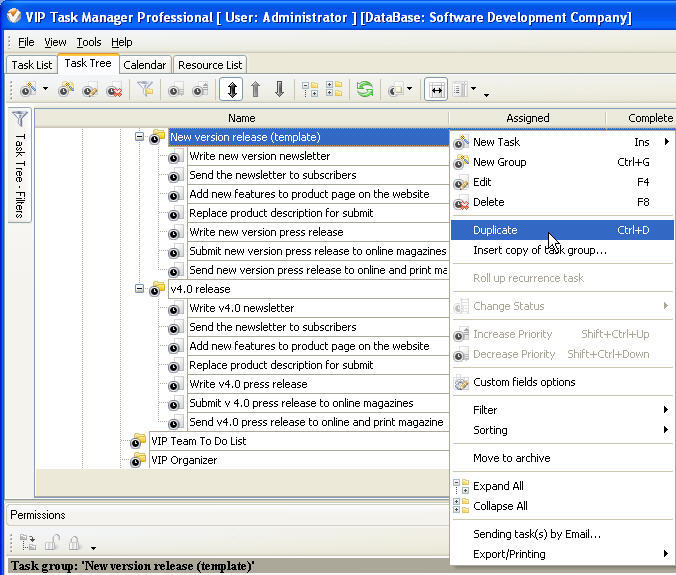This screenshot has height=575, width=676.
Task: Expand the Filter submenu in context menu
Action: tap(562, 410)
